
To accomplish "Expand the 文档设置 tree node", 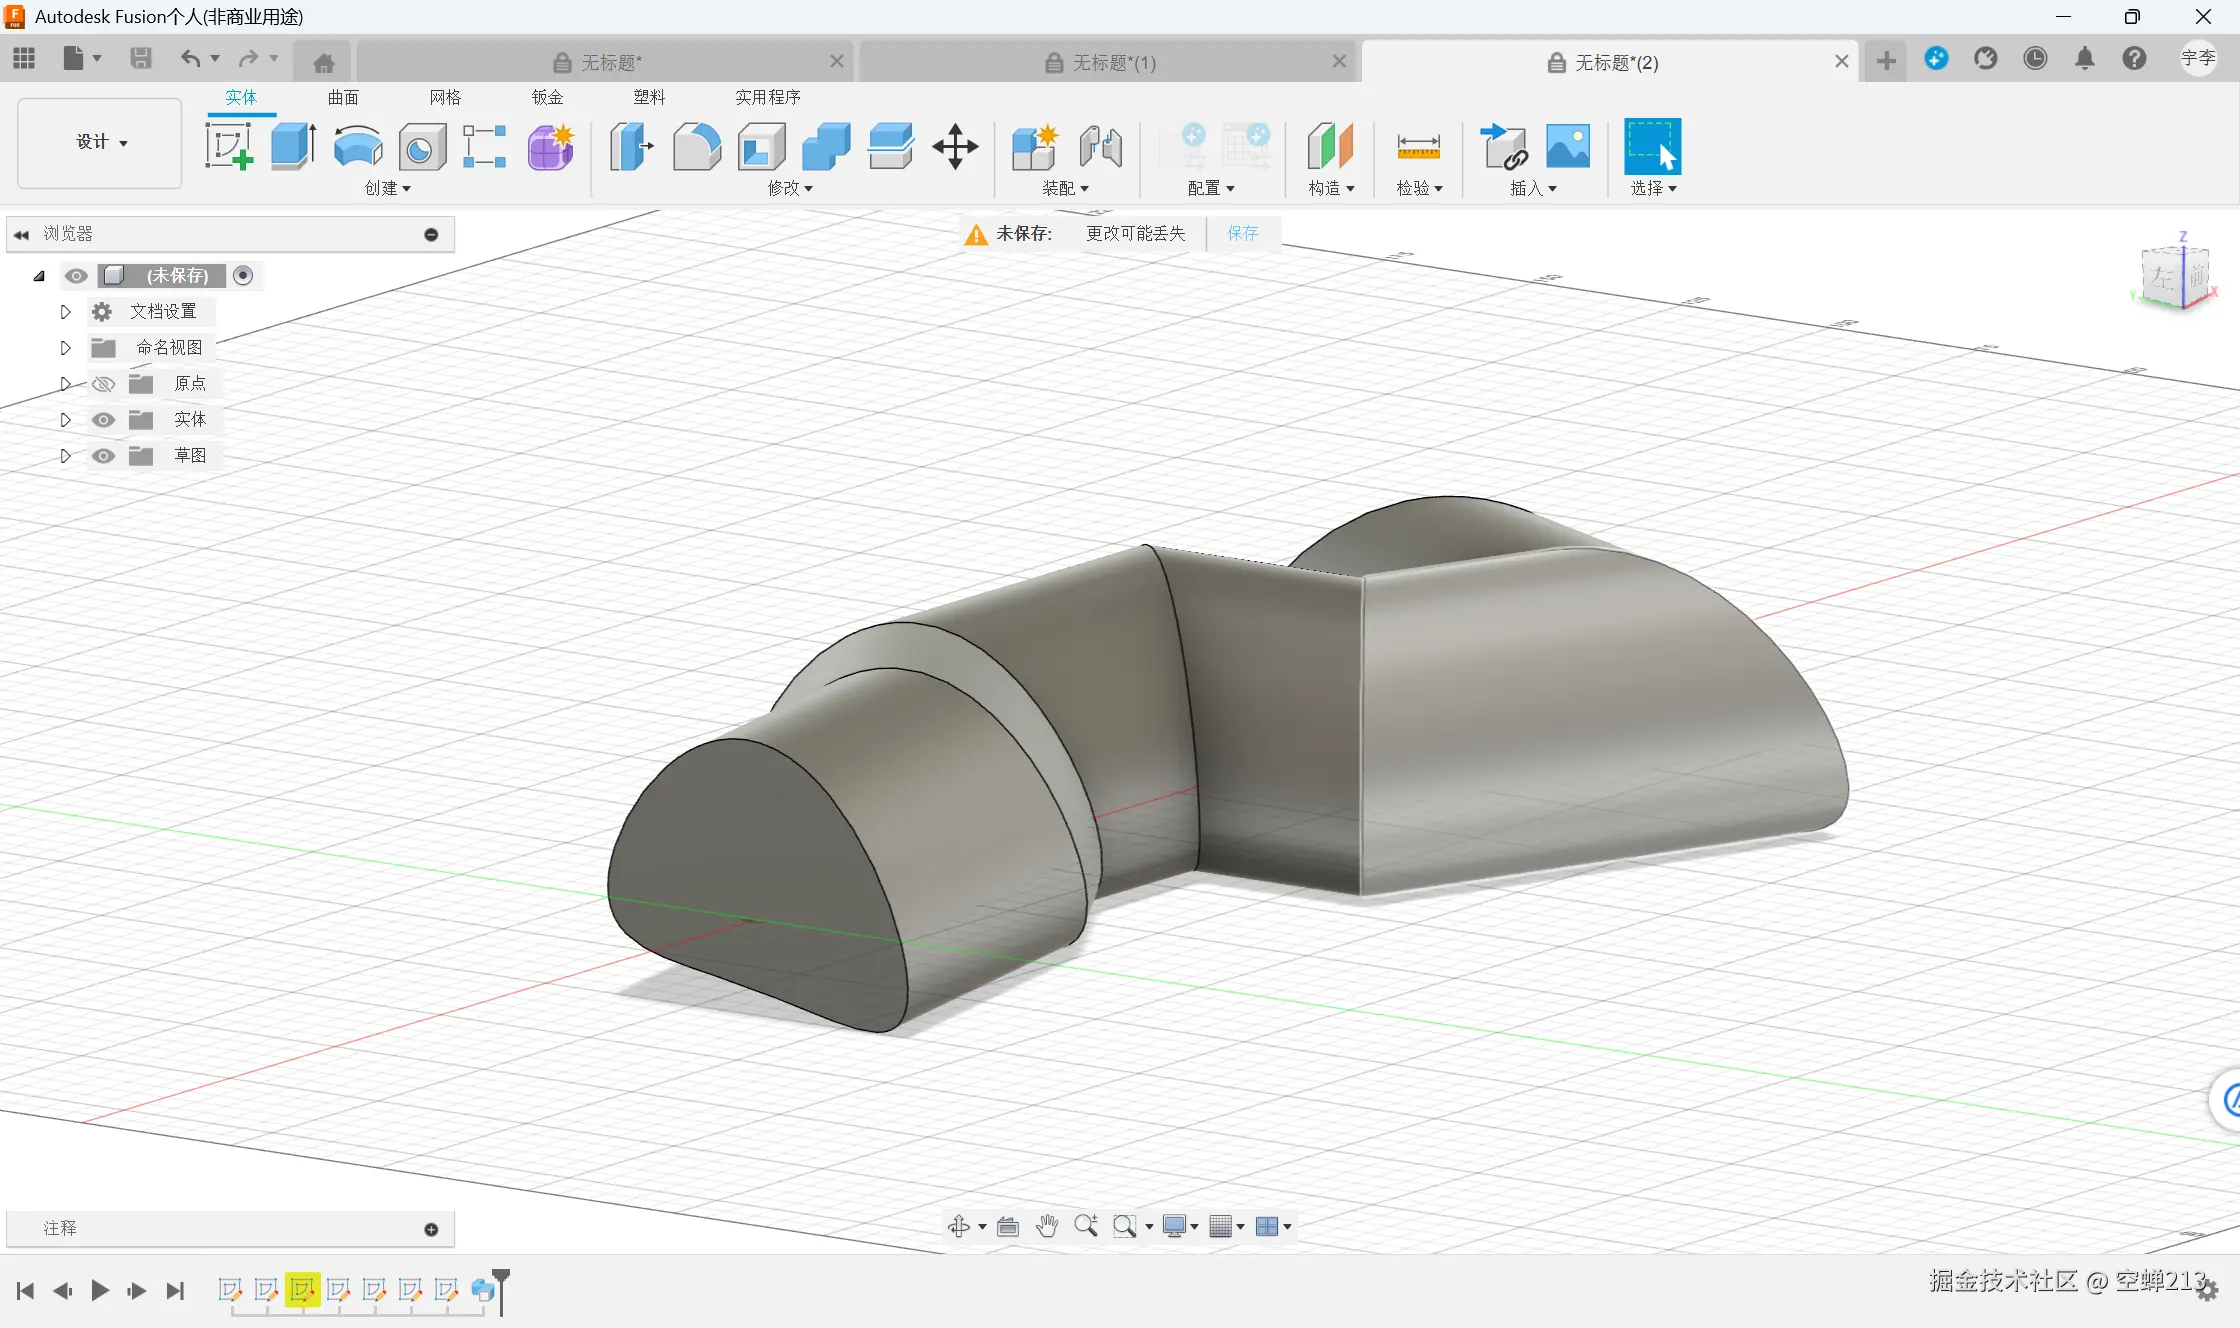I will point(66,312).
